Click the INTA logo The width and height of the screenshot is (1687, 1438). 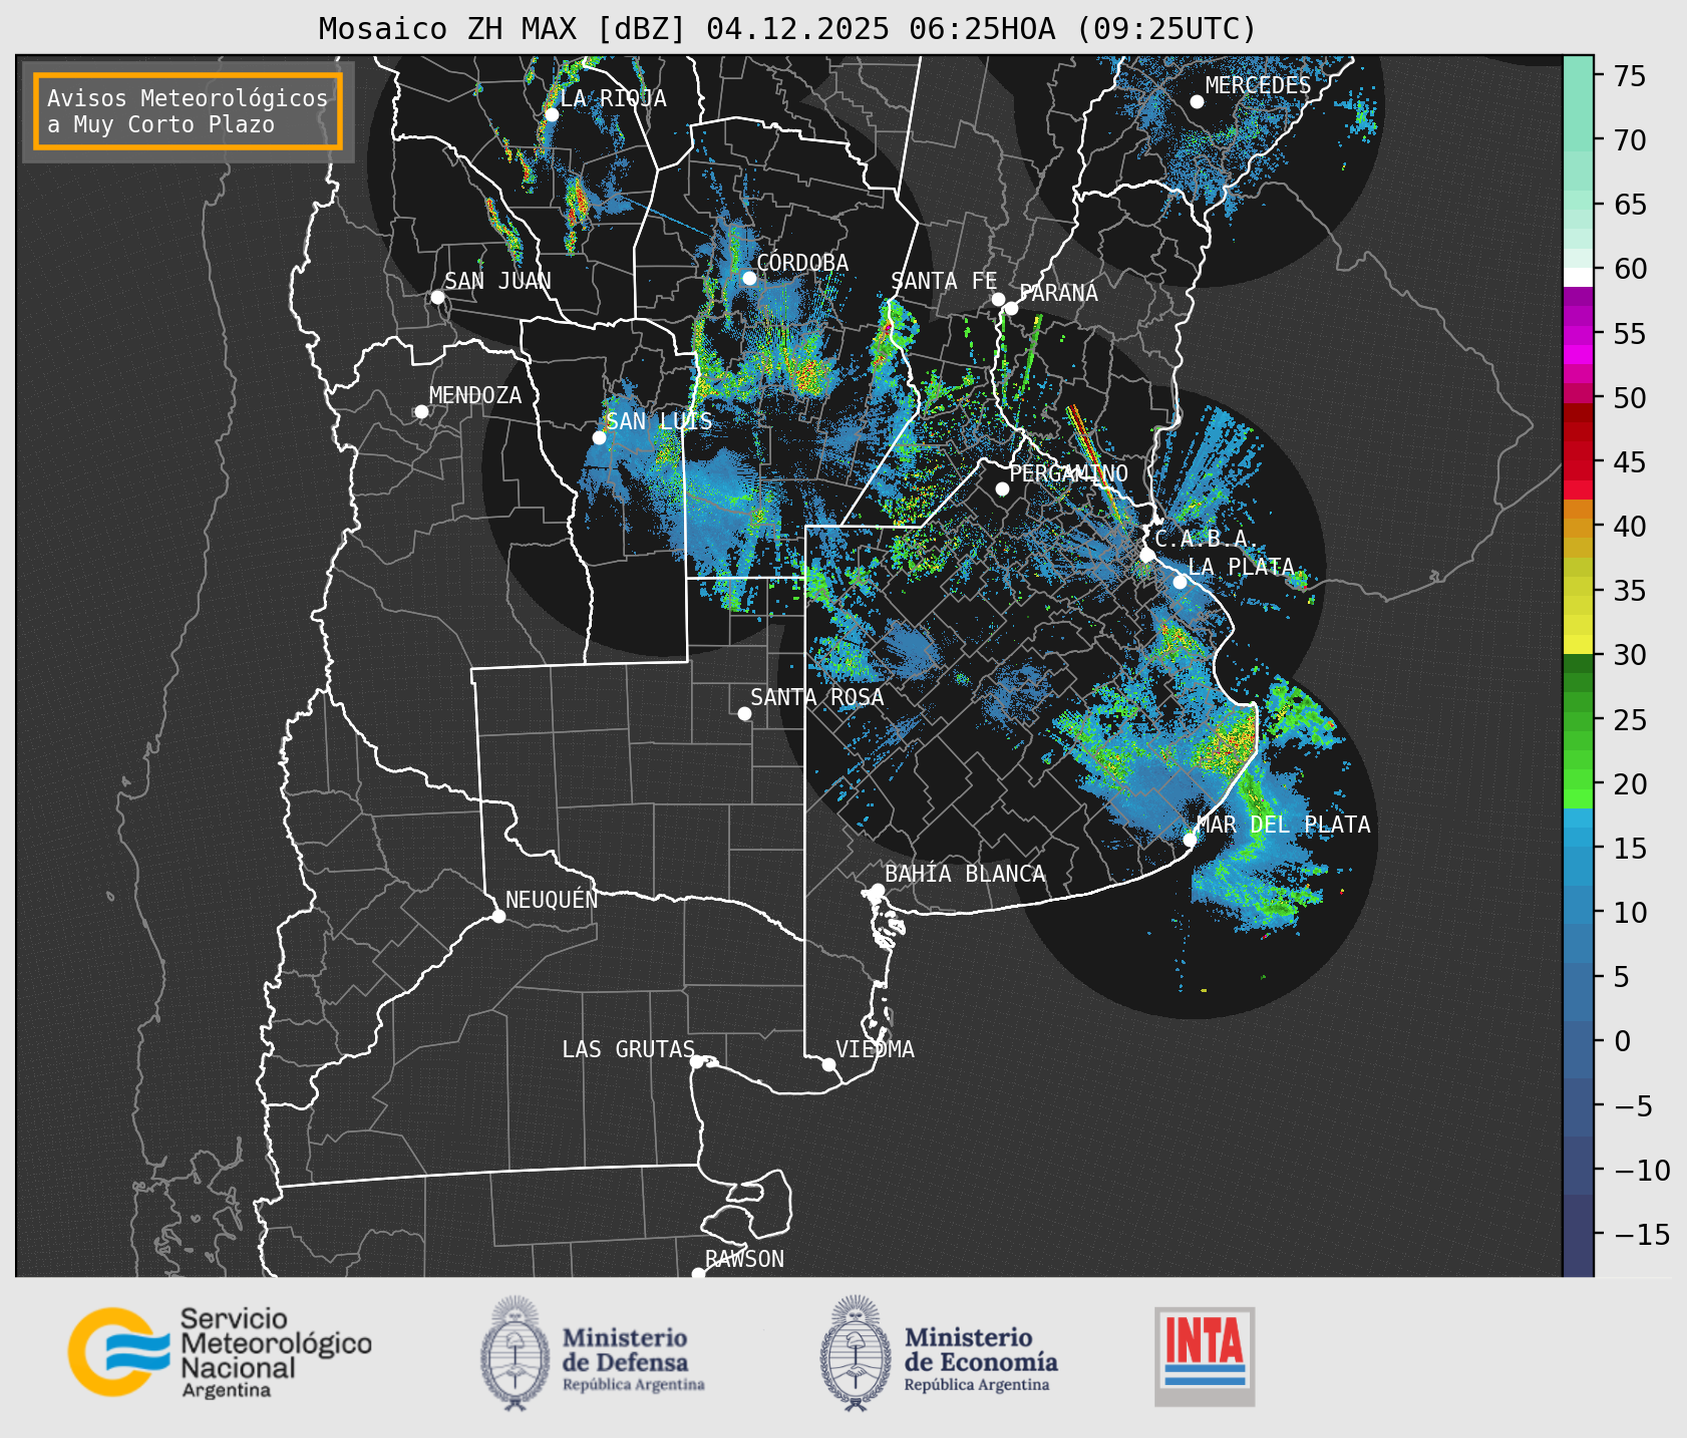pos(1205,1356)
